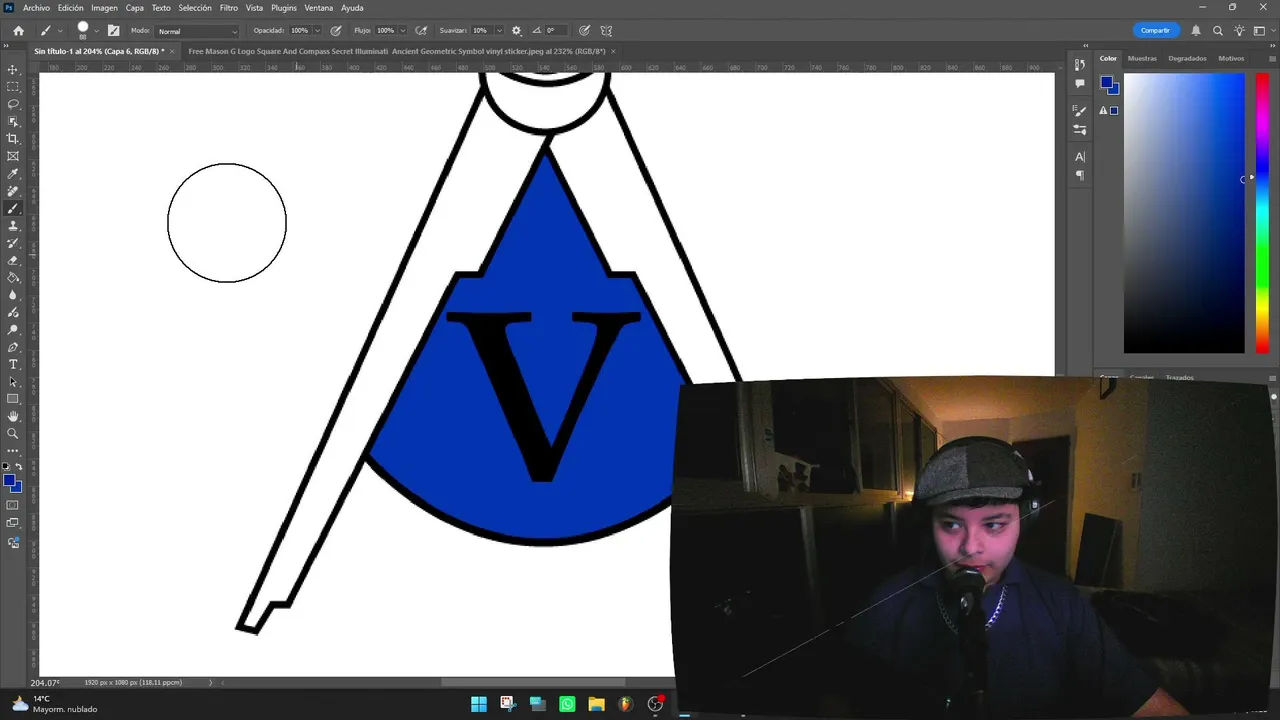Open the Brush Settings panel icon
The image size is (1280, 720).
pos(1080,110)
